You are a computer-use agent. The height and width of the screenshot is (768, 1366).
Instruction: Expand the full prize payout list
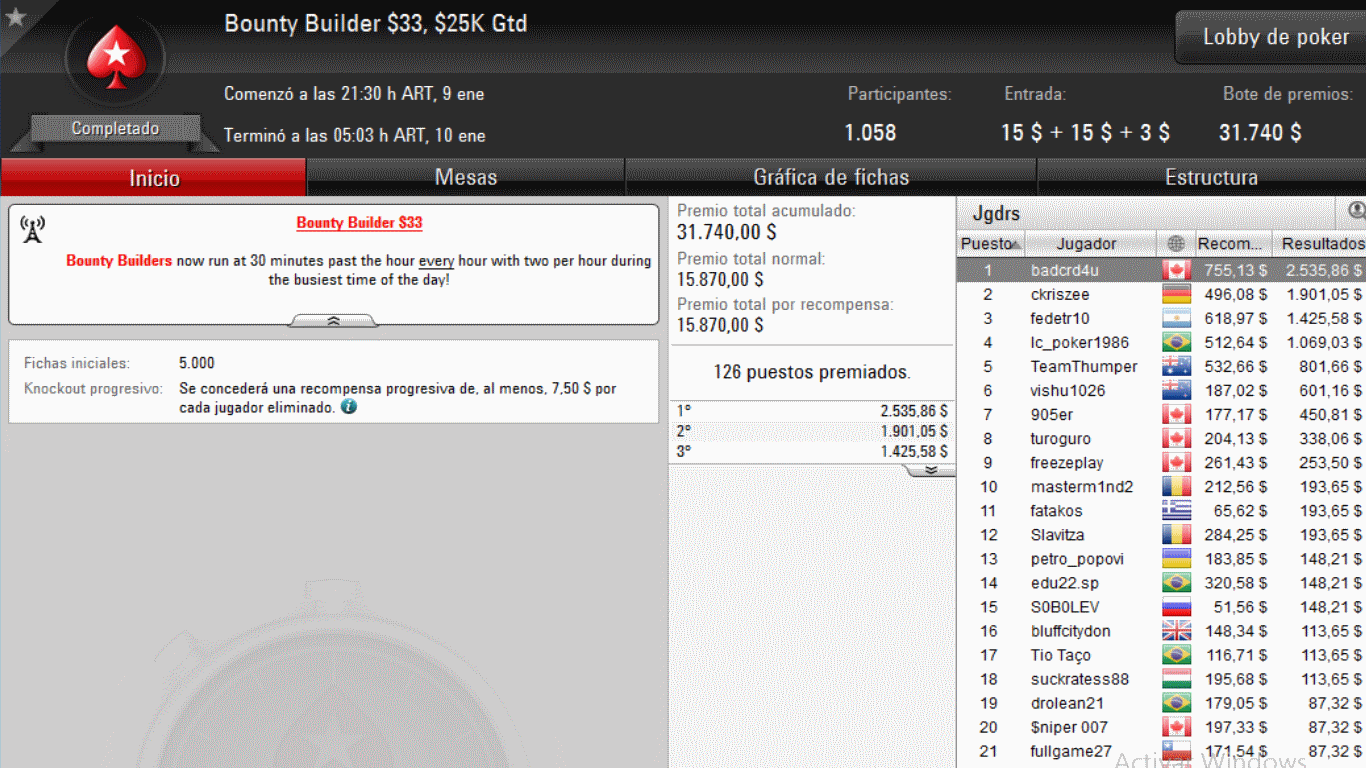click(930, 470)
